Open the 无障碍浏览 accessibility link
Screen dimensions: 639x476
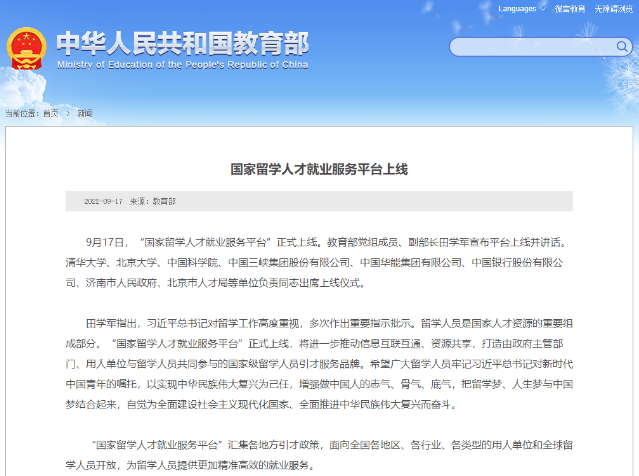point(613,9)
